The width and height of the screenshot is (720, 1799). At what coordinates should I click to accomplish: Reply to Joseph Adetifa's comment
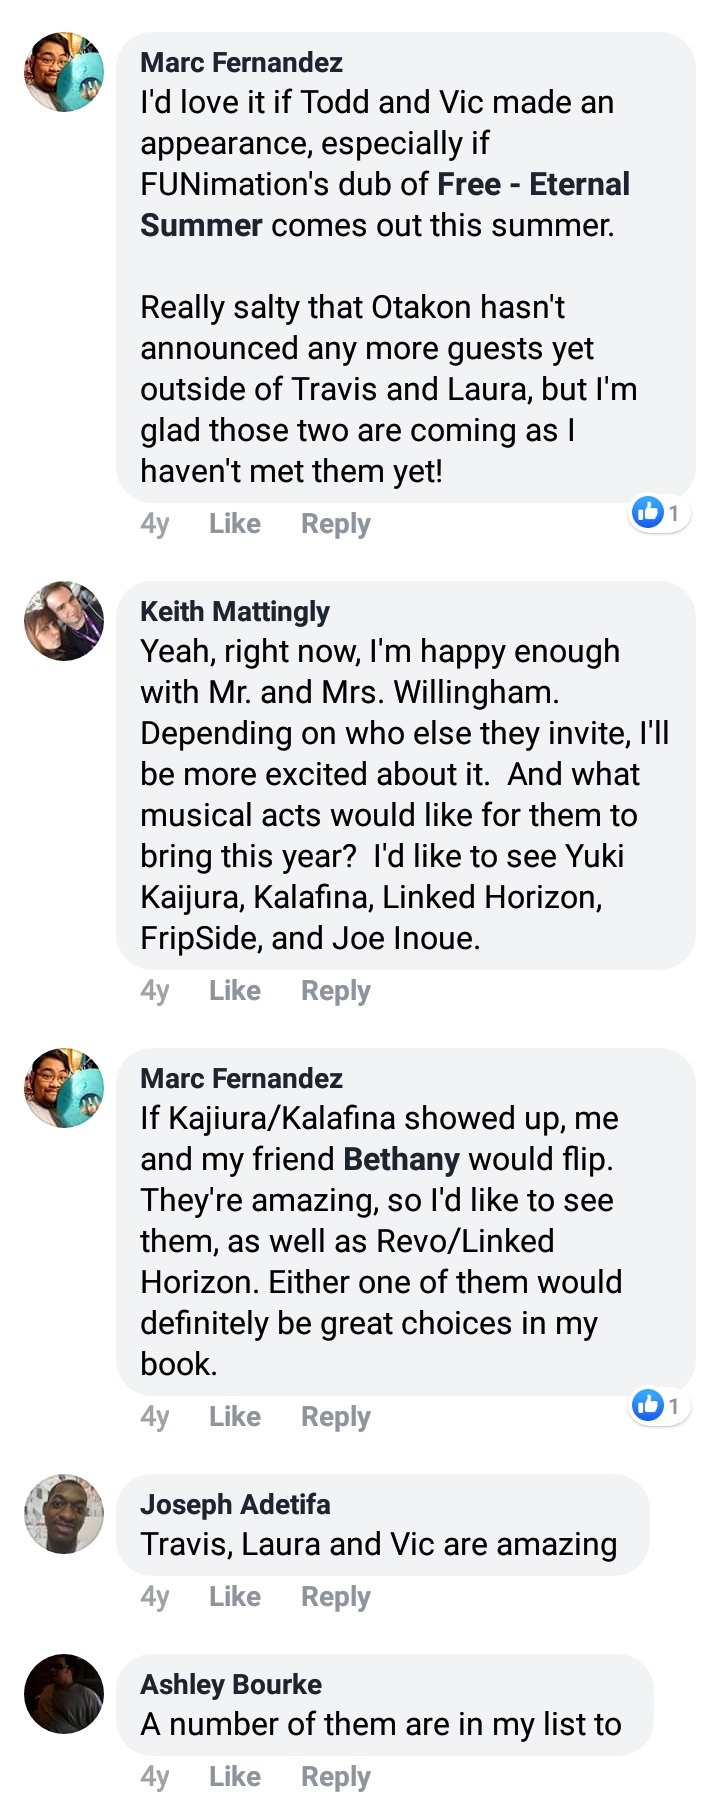pos(336,1597)
